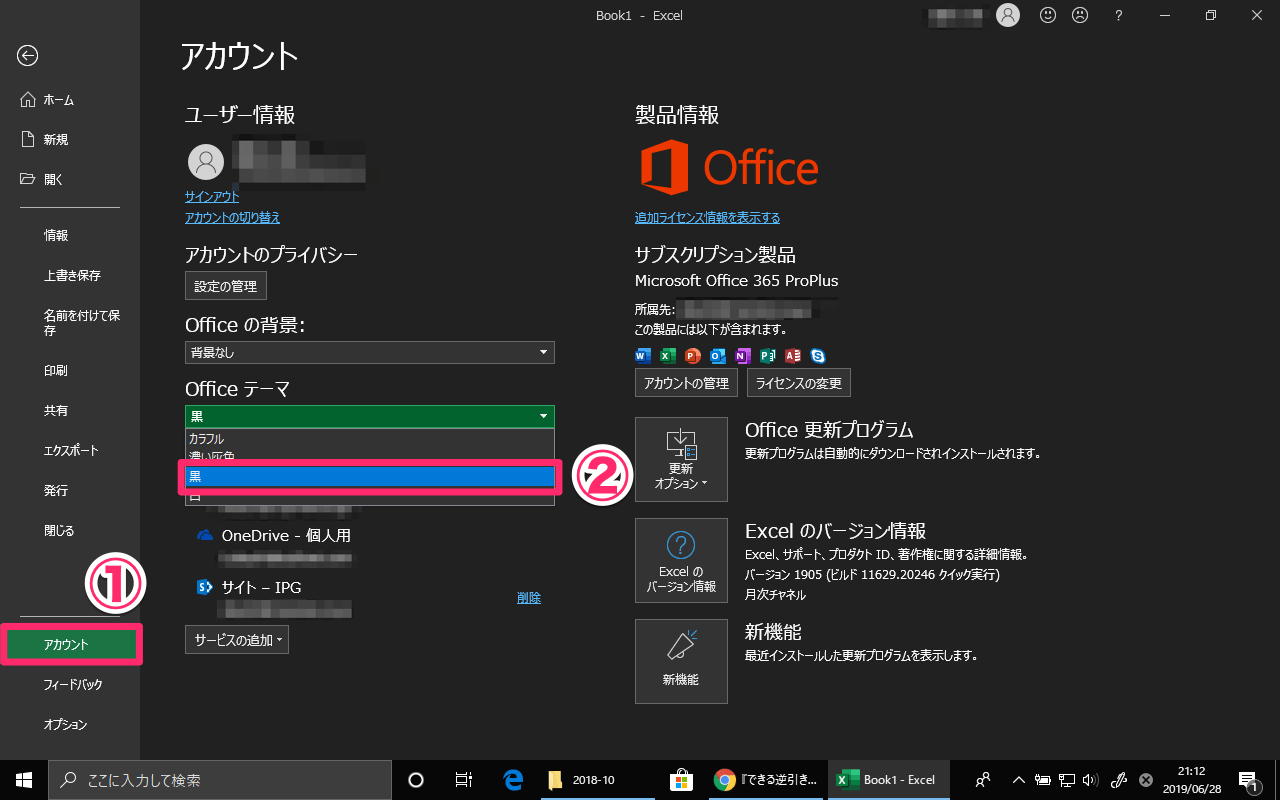Open Microsoft Store from the taskbar
The width and height of the screenshot is (1280, 800).
(x=681, y=780)
